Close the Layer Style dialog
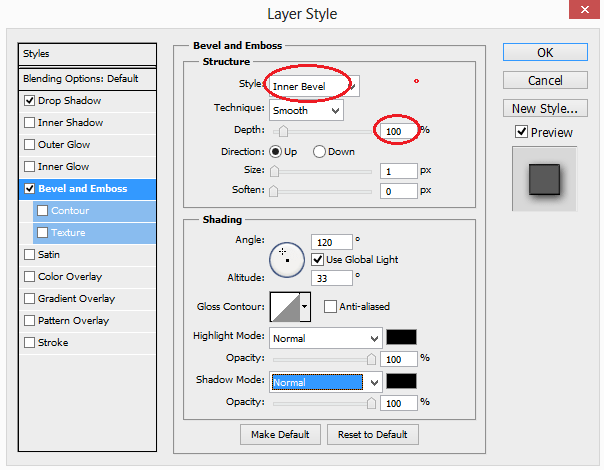This screenshot has height=470, width=604. (x=584, y=9)
